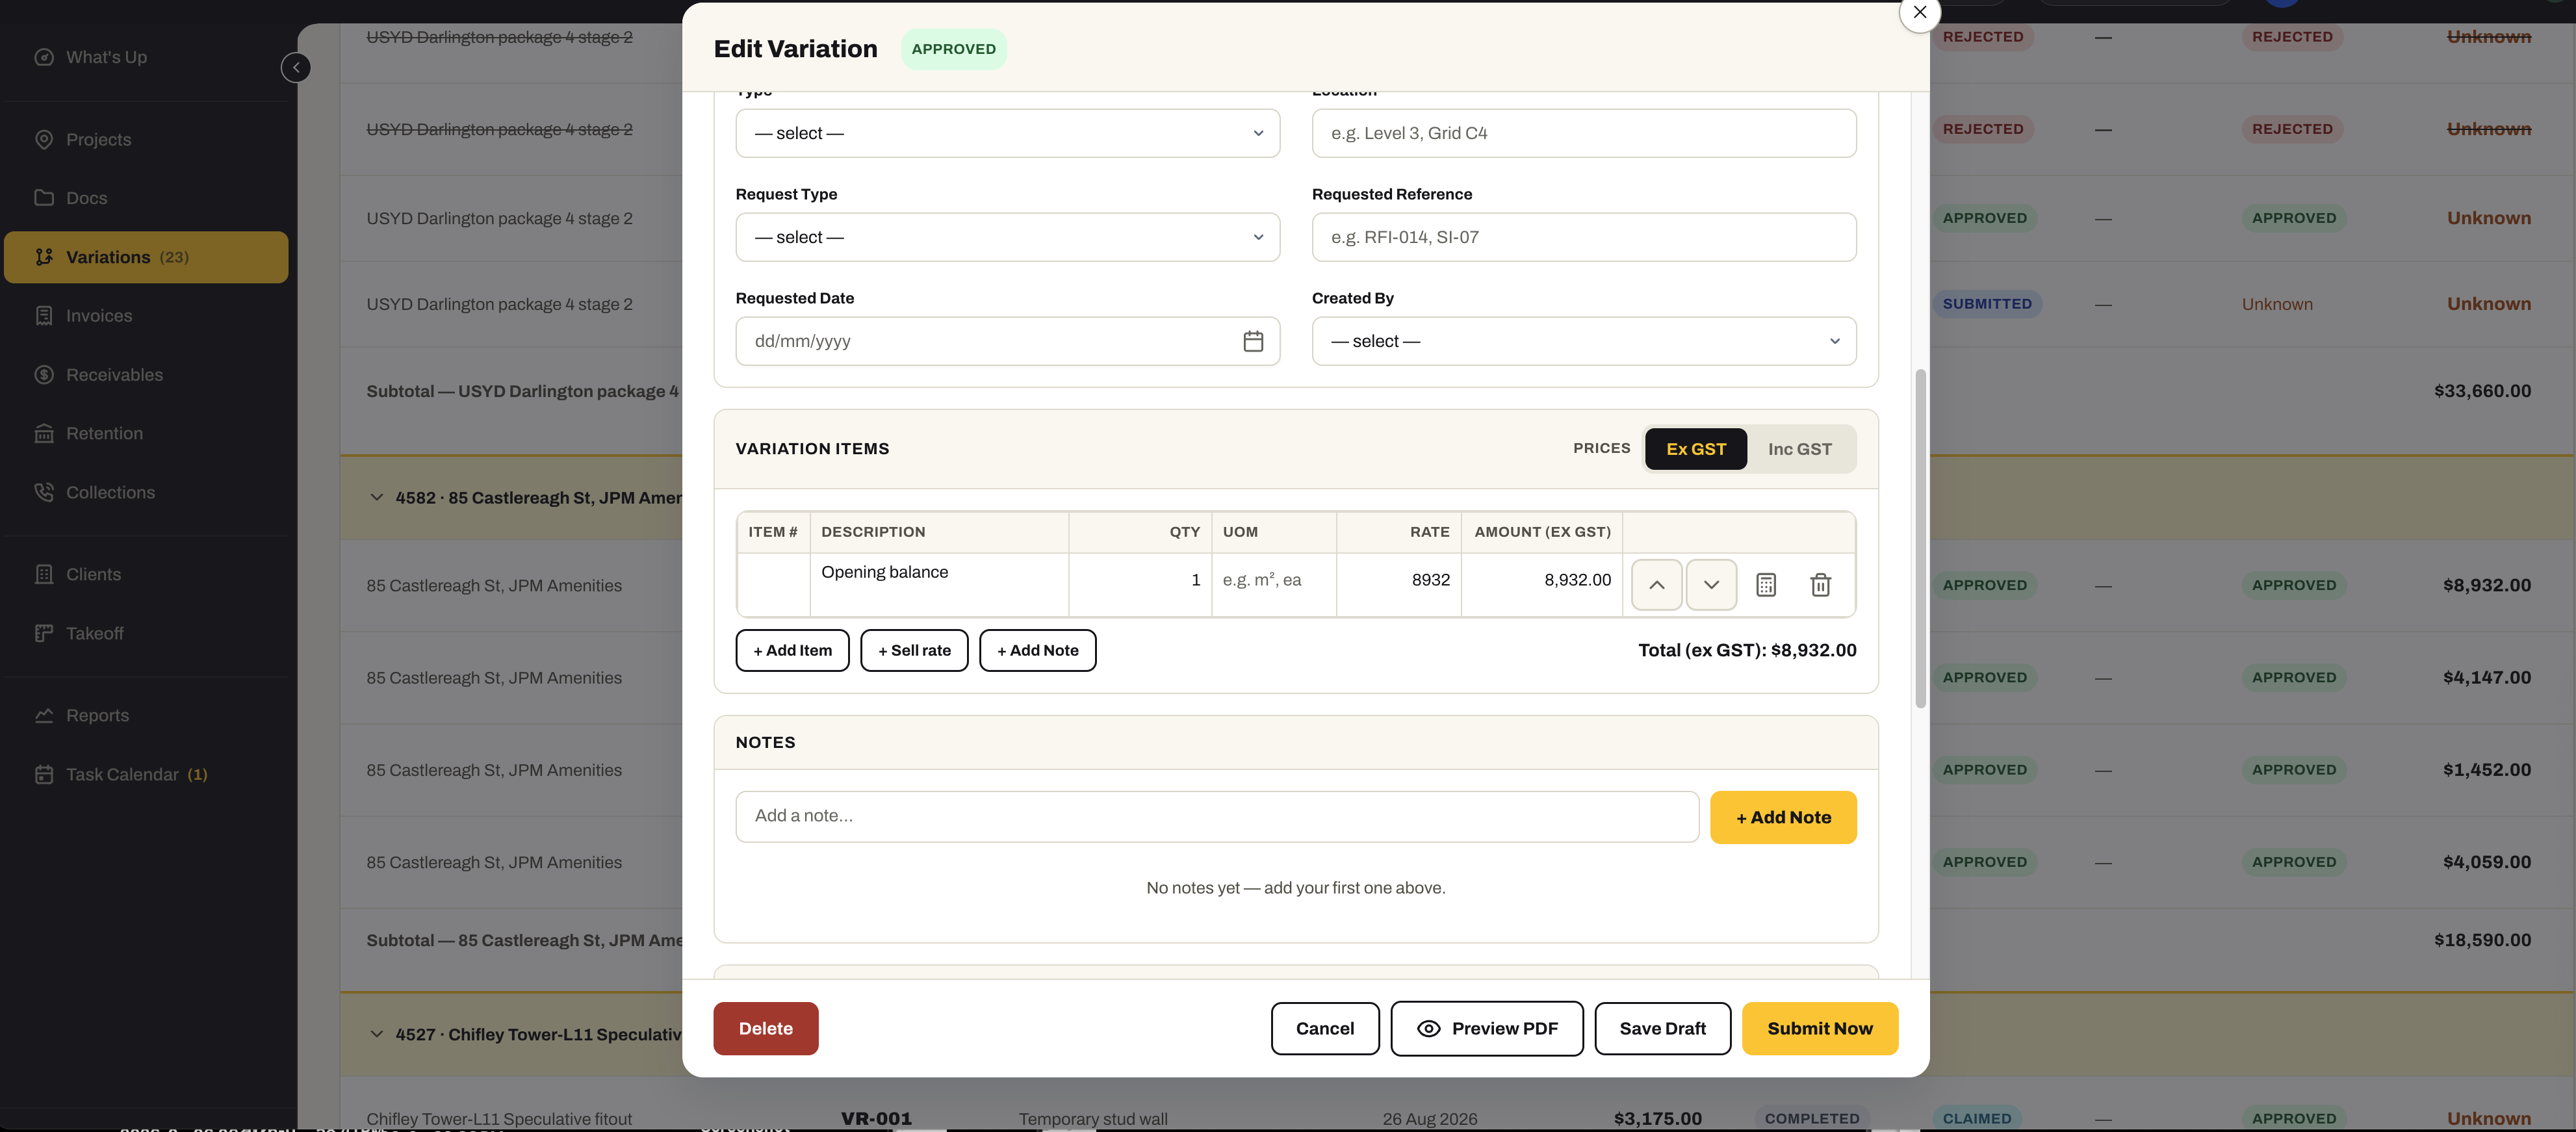The width and height of the screenshot is (2576, 1132).
Task: Click the yellow + Add Note button
Action: coord(1783,817)
